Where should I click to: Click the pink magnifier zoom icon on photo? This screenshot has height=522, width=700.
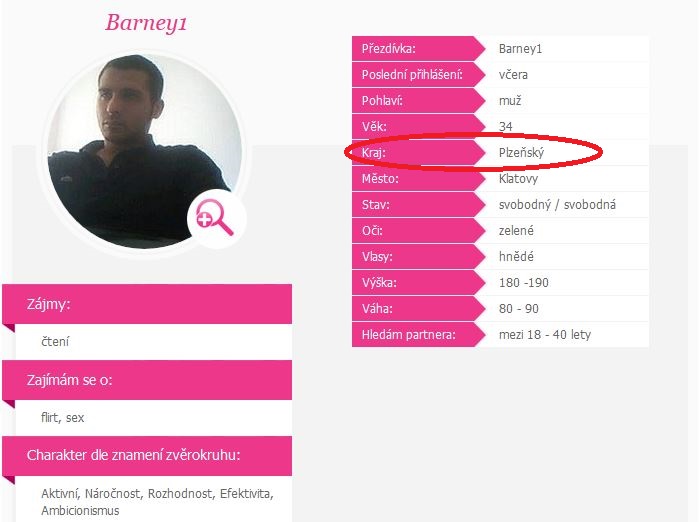pos(217,218)
